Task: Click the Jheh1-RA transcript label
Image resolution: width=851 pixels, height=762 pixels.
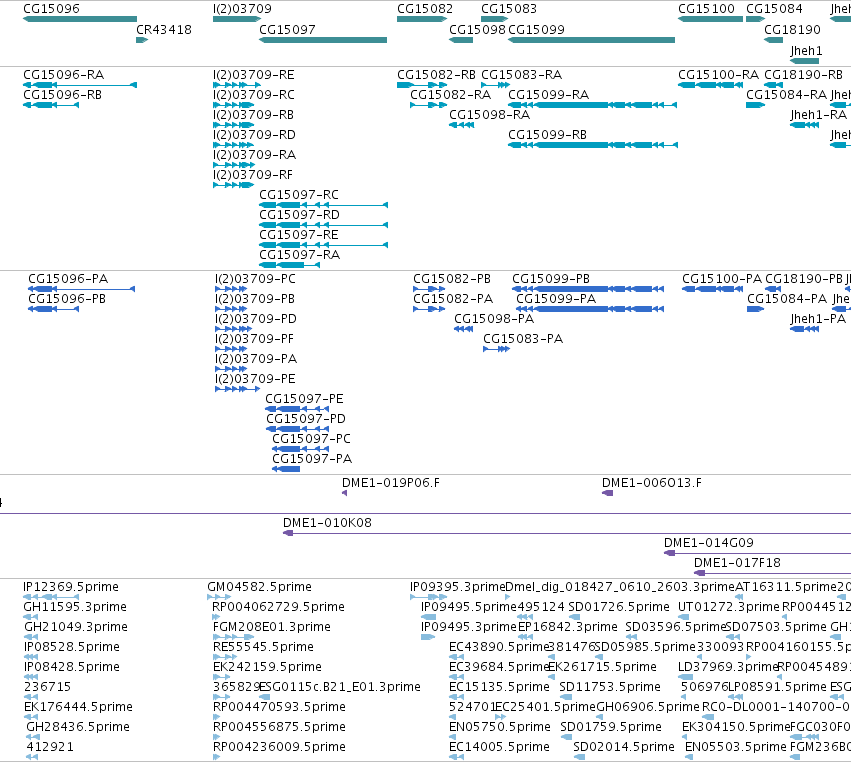Action: coord(818,115)
